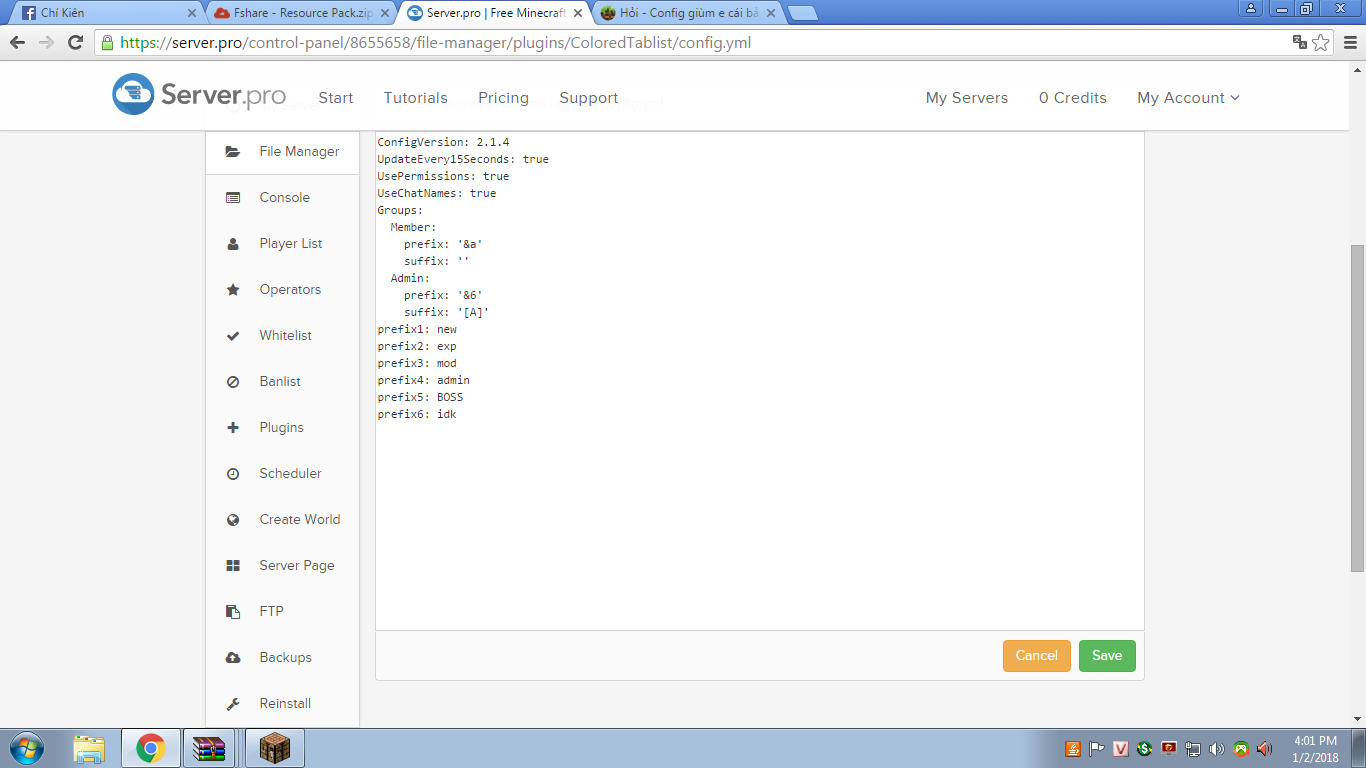Reload the page with the refresh icon
The height and width of the screenshot is (768, 1366).
pos(75,43)
